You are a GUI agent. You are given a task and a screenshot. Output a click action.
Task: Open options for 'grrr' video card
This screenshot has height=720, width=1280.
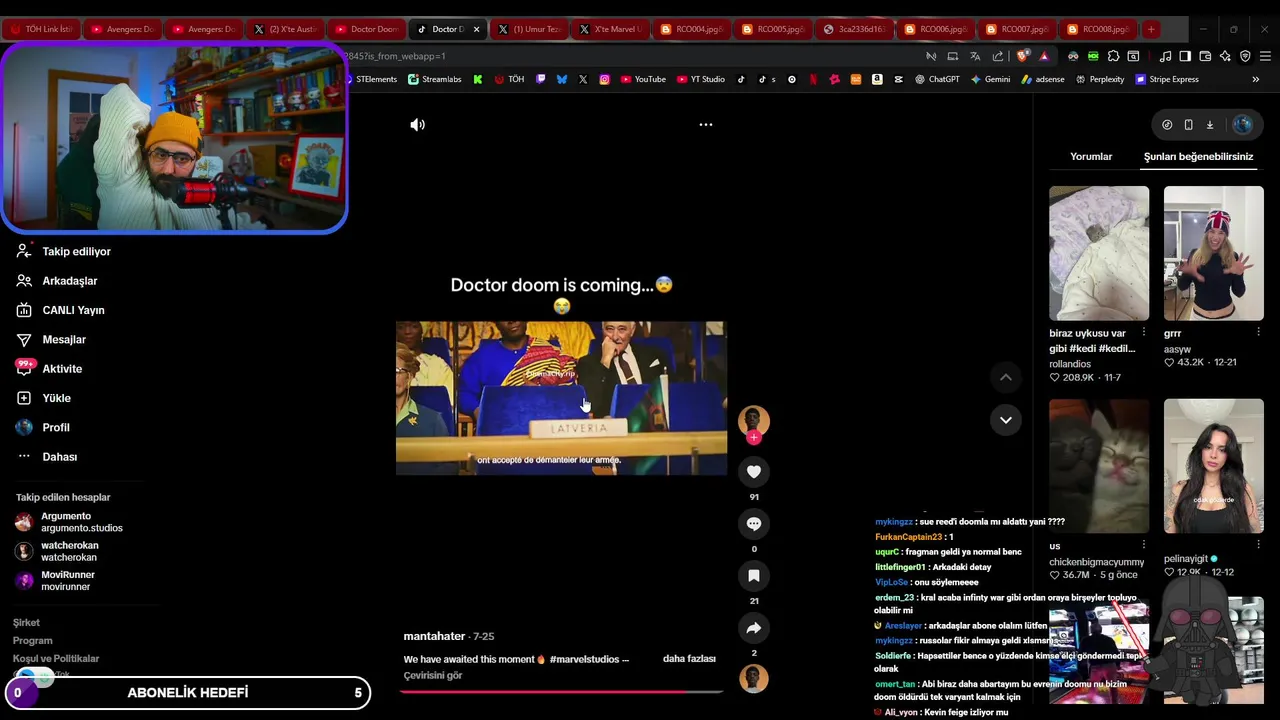1258,332
